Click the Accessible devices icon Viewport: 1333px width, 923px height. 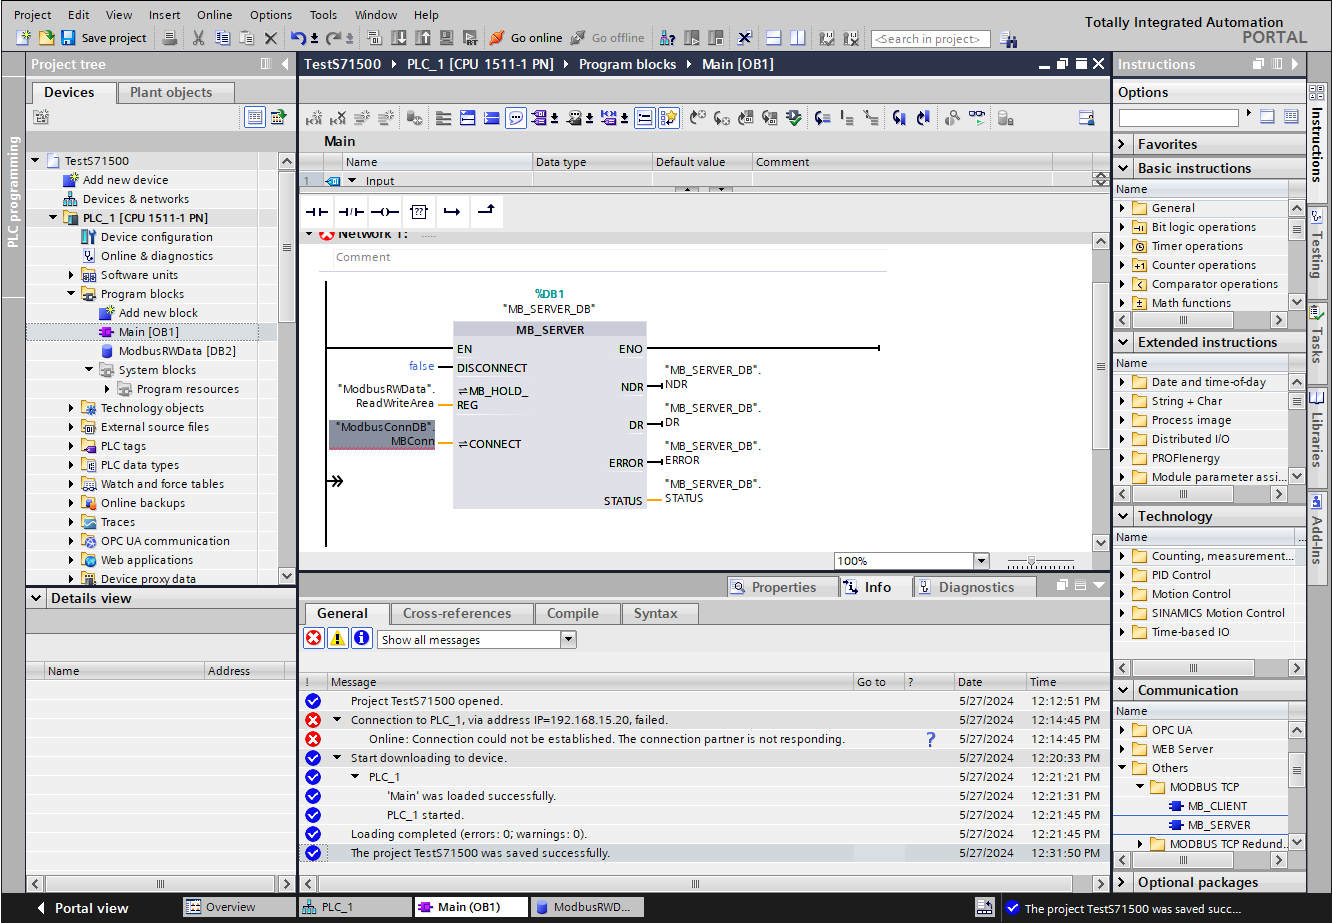666,38
